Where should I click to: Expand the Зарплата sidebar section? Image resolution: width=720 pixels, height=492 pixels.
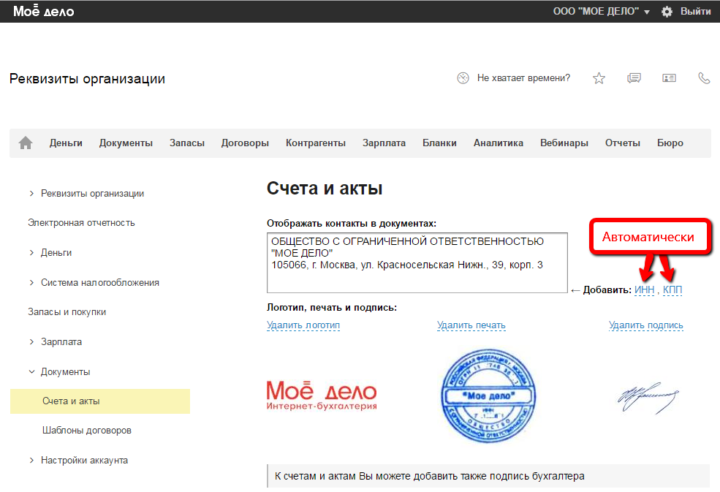pos(56,342)
